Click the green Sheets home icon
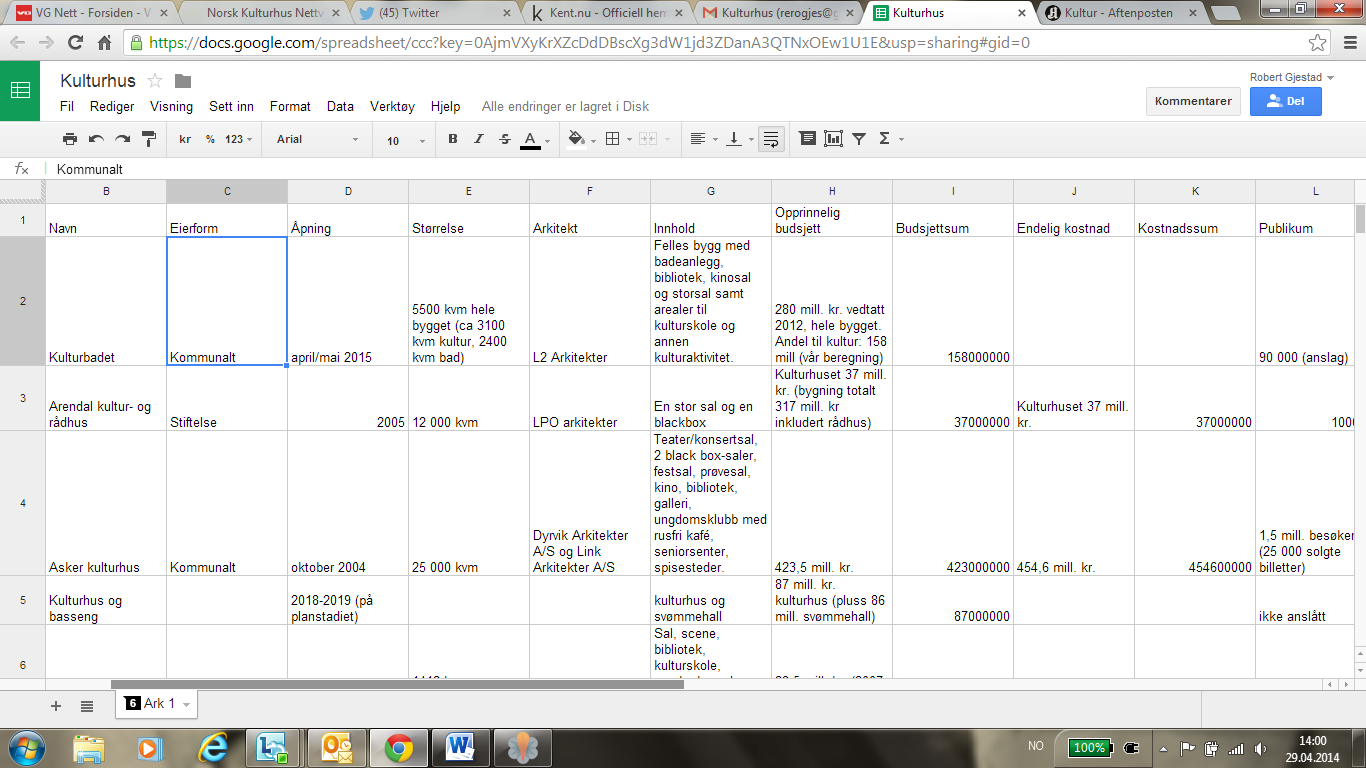 tap(20, 90)
